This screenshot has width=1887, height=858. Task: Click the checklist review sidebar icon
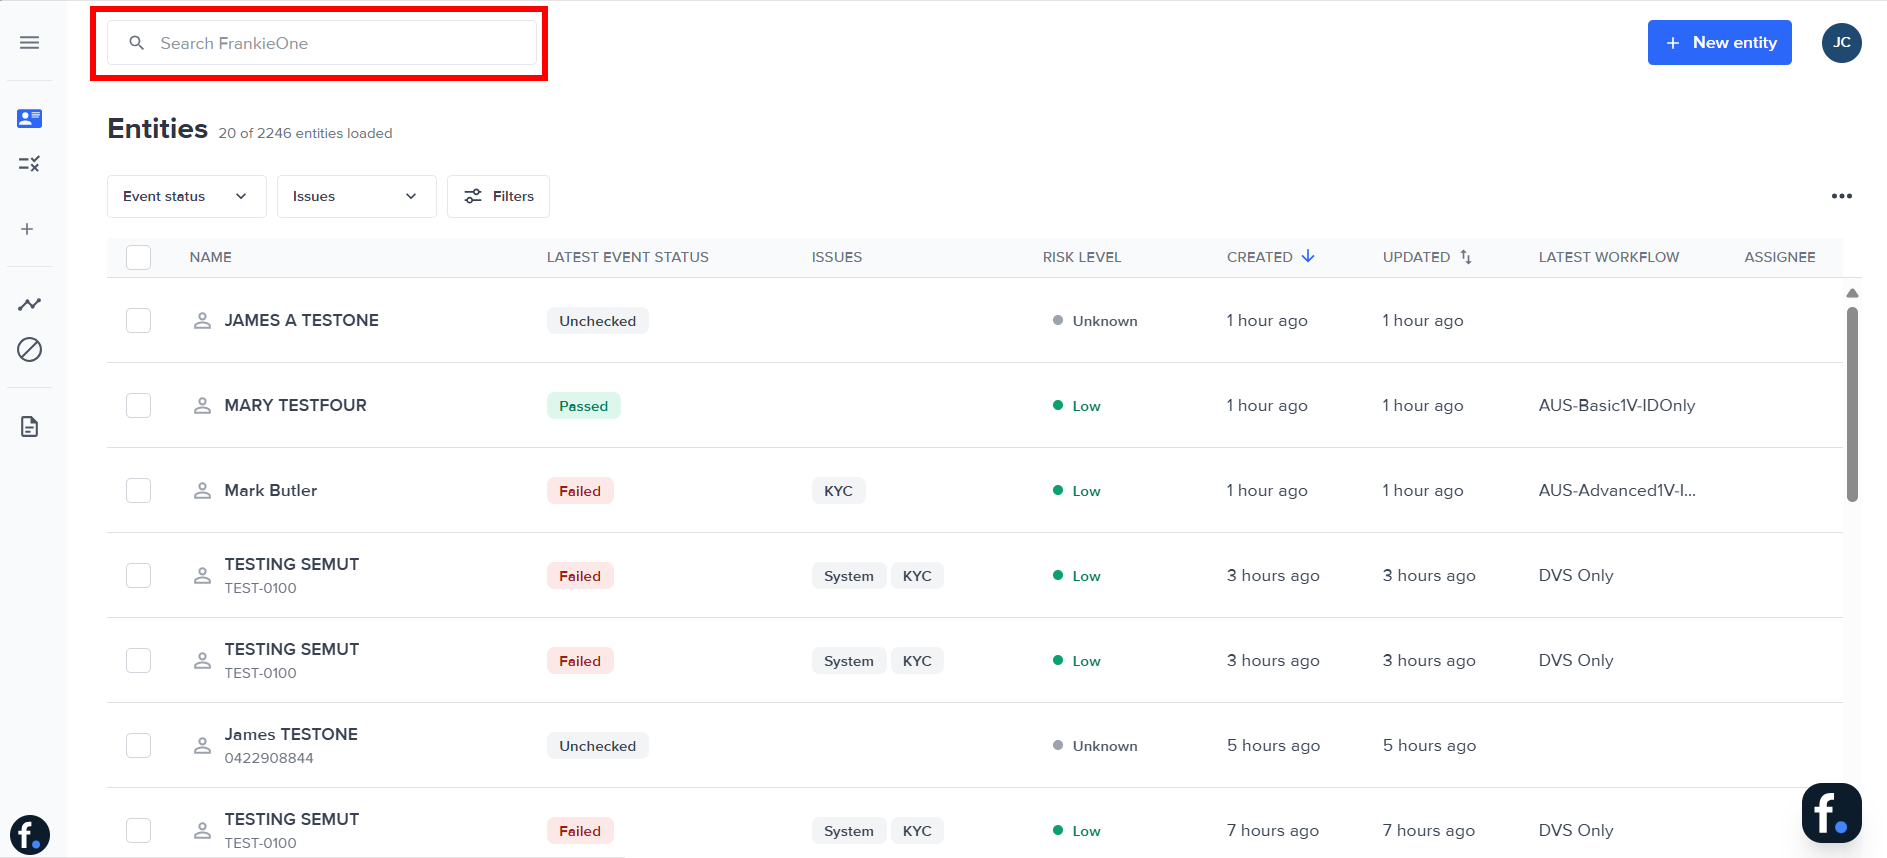[x=30, y=163]
